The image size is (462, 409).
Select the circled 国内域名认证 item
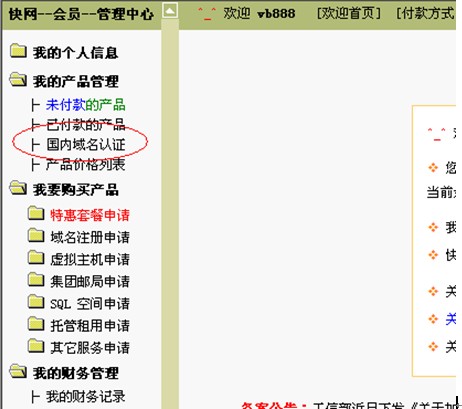86,144
